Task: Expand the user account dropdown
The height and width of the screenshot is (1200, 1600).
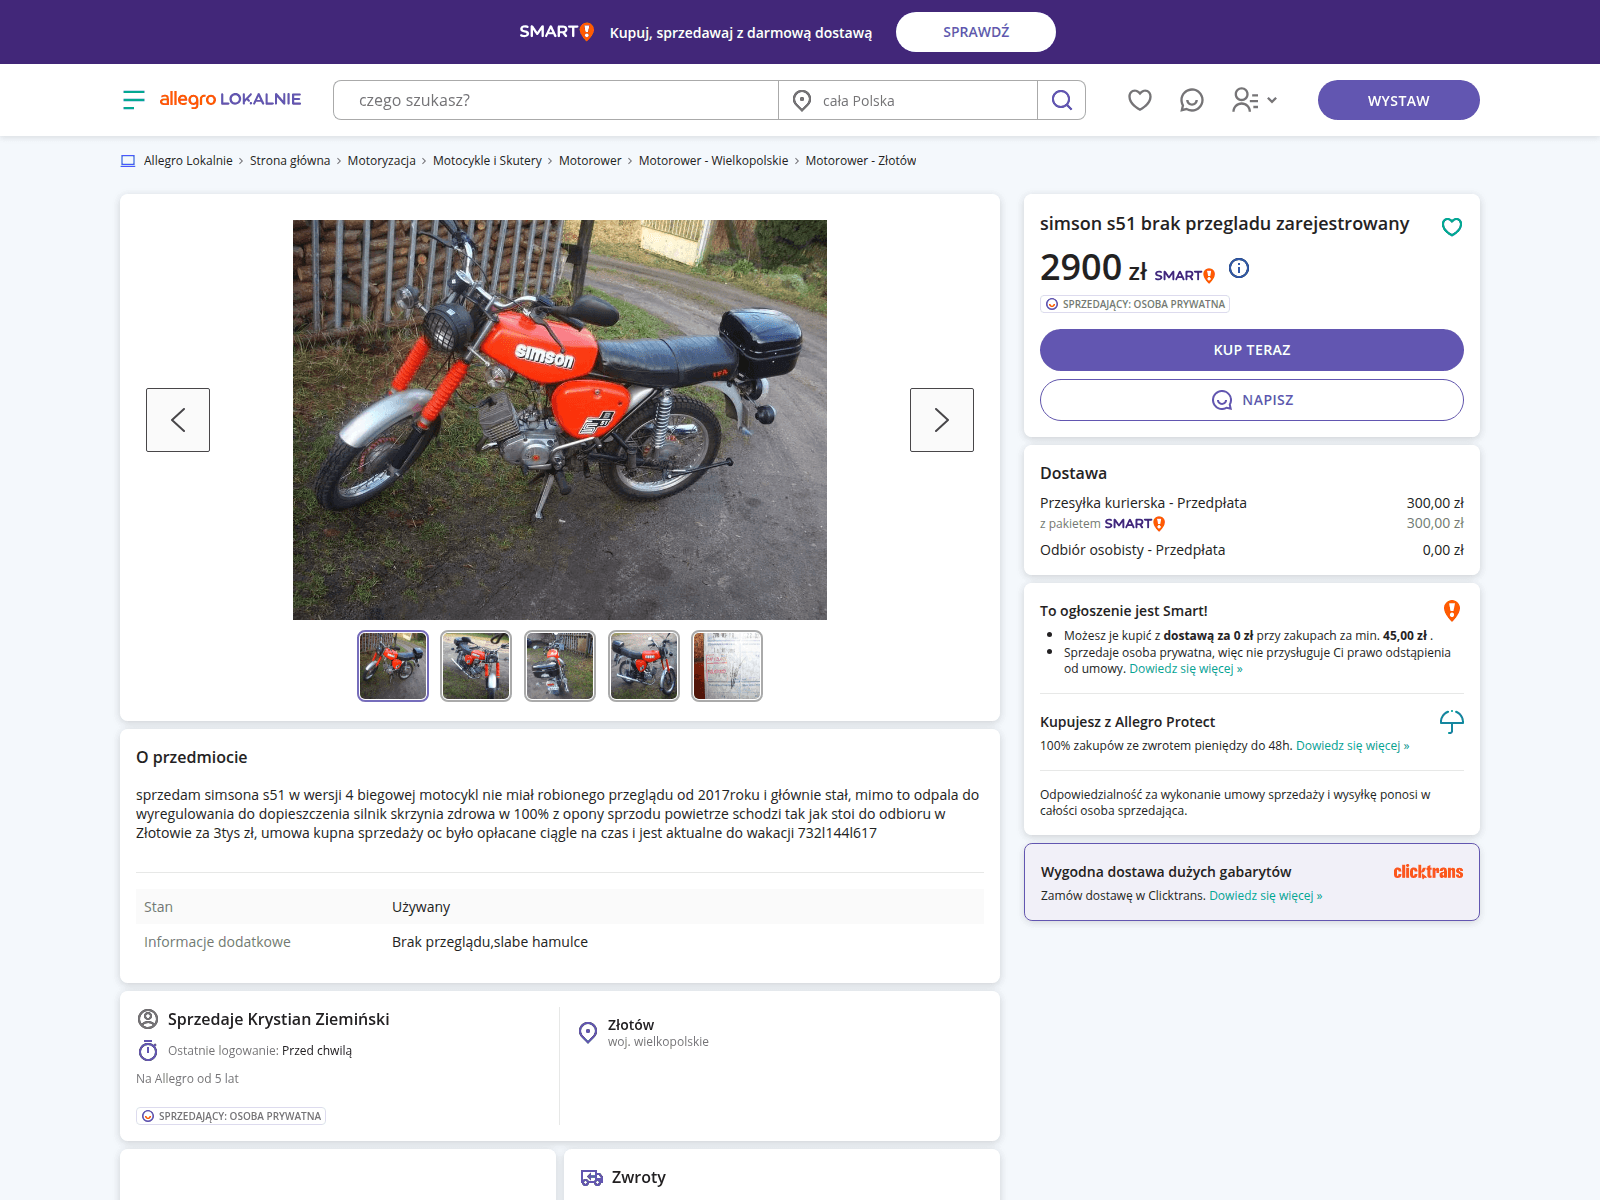Action: pyautogui.click(x=1255, y=100)
